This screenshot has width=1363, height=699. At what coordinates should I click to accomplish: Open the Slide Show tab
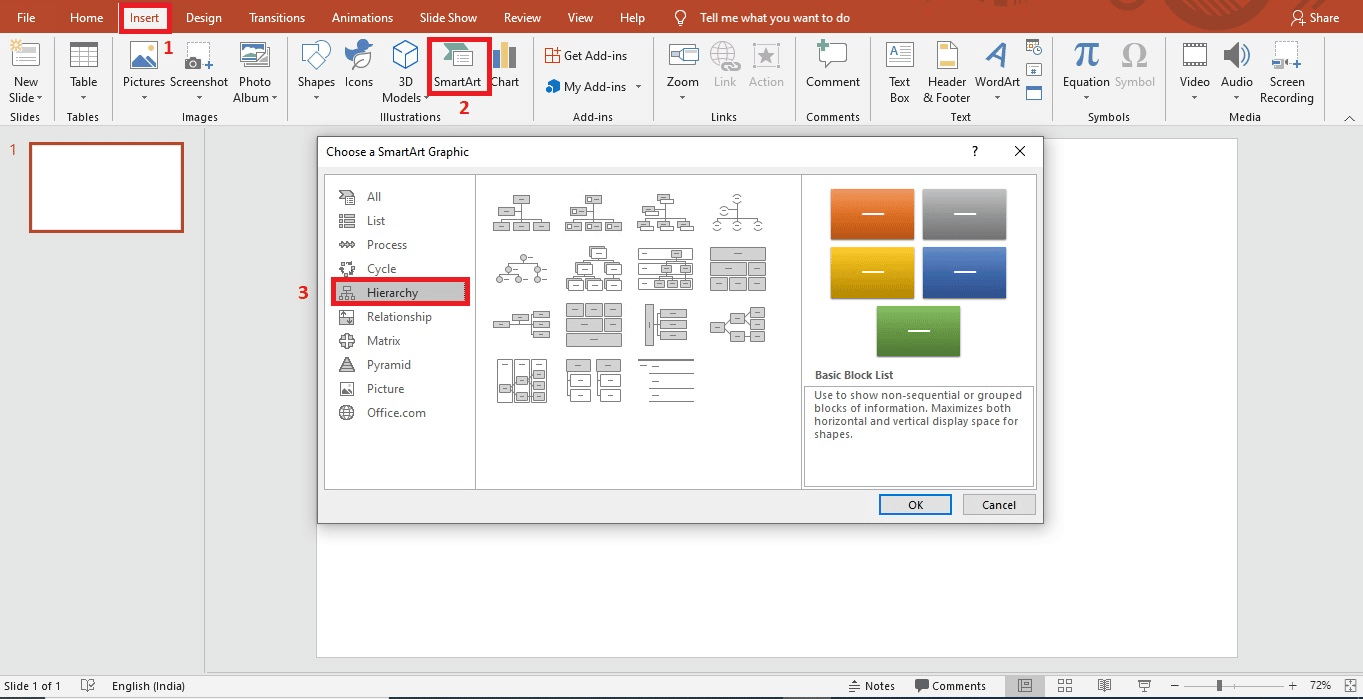pos(448,17)
